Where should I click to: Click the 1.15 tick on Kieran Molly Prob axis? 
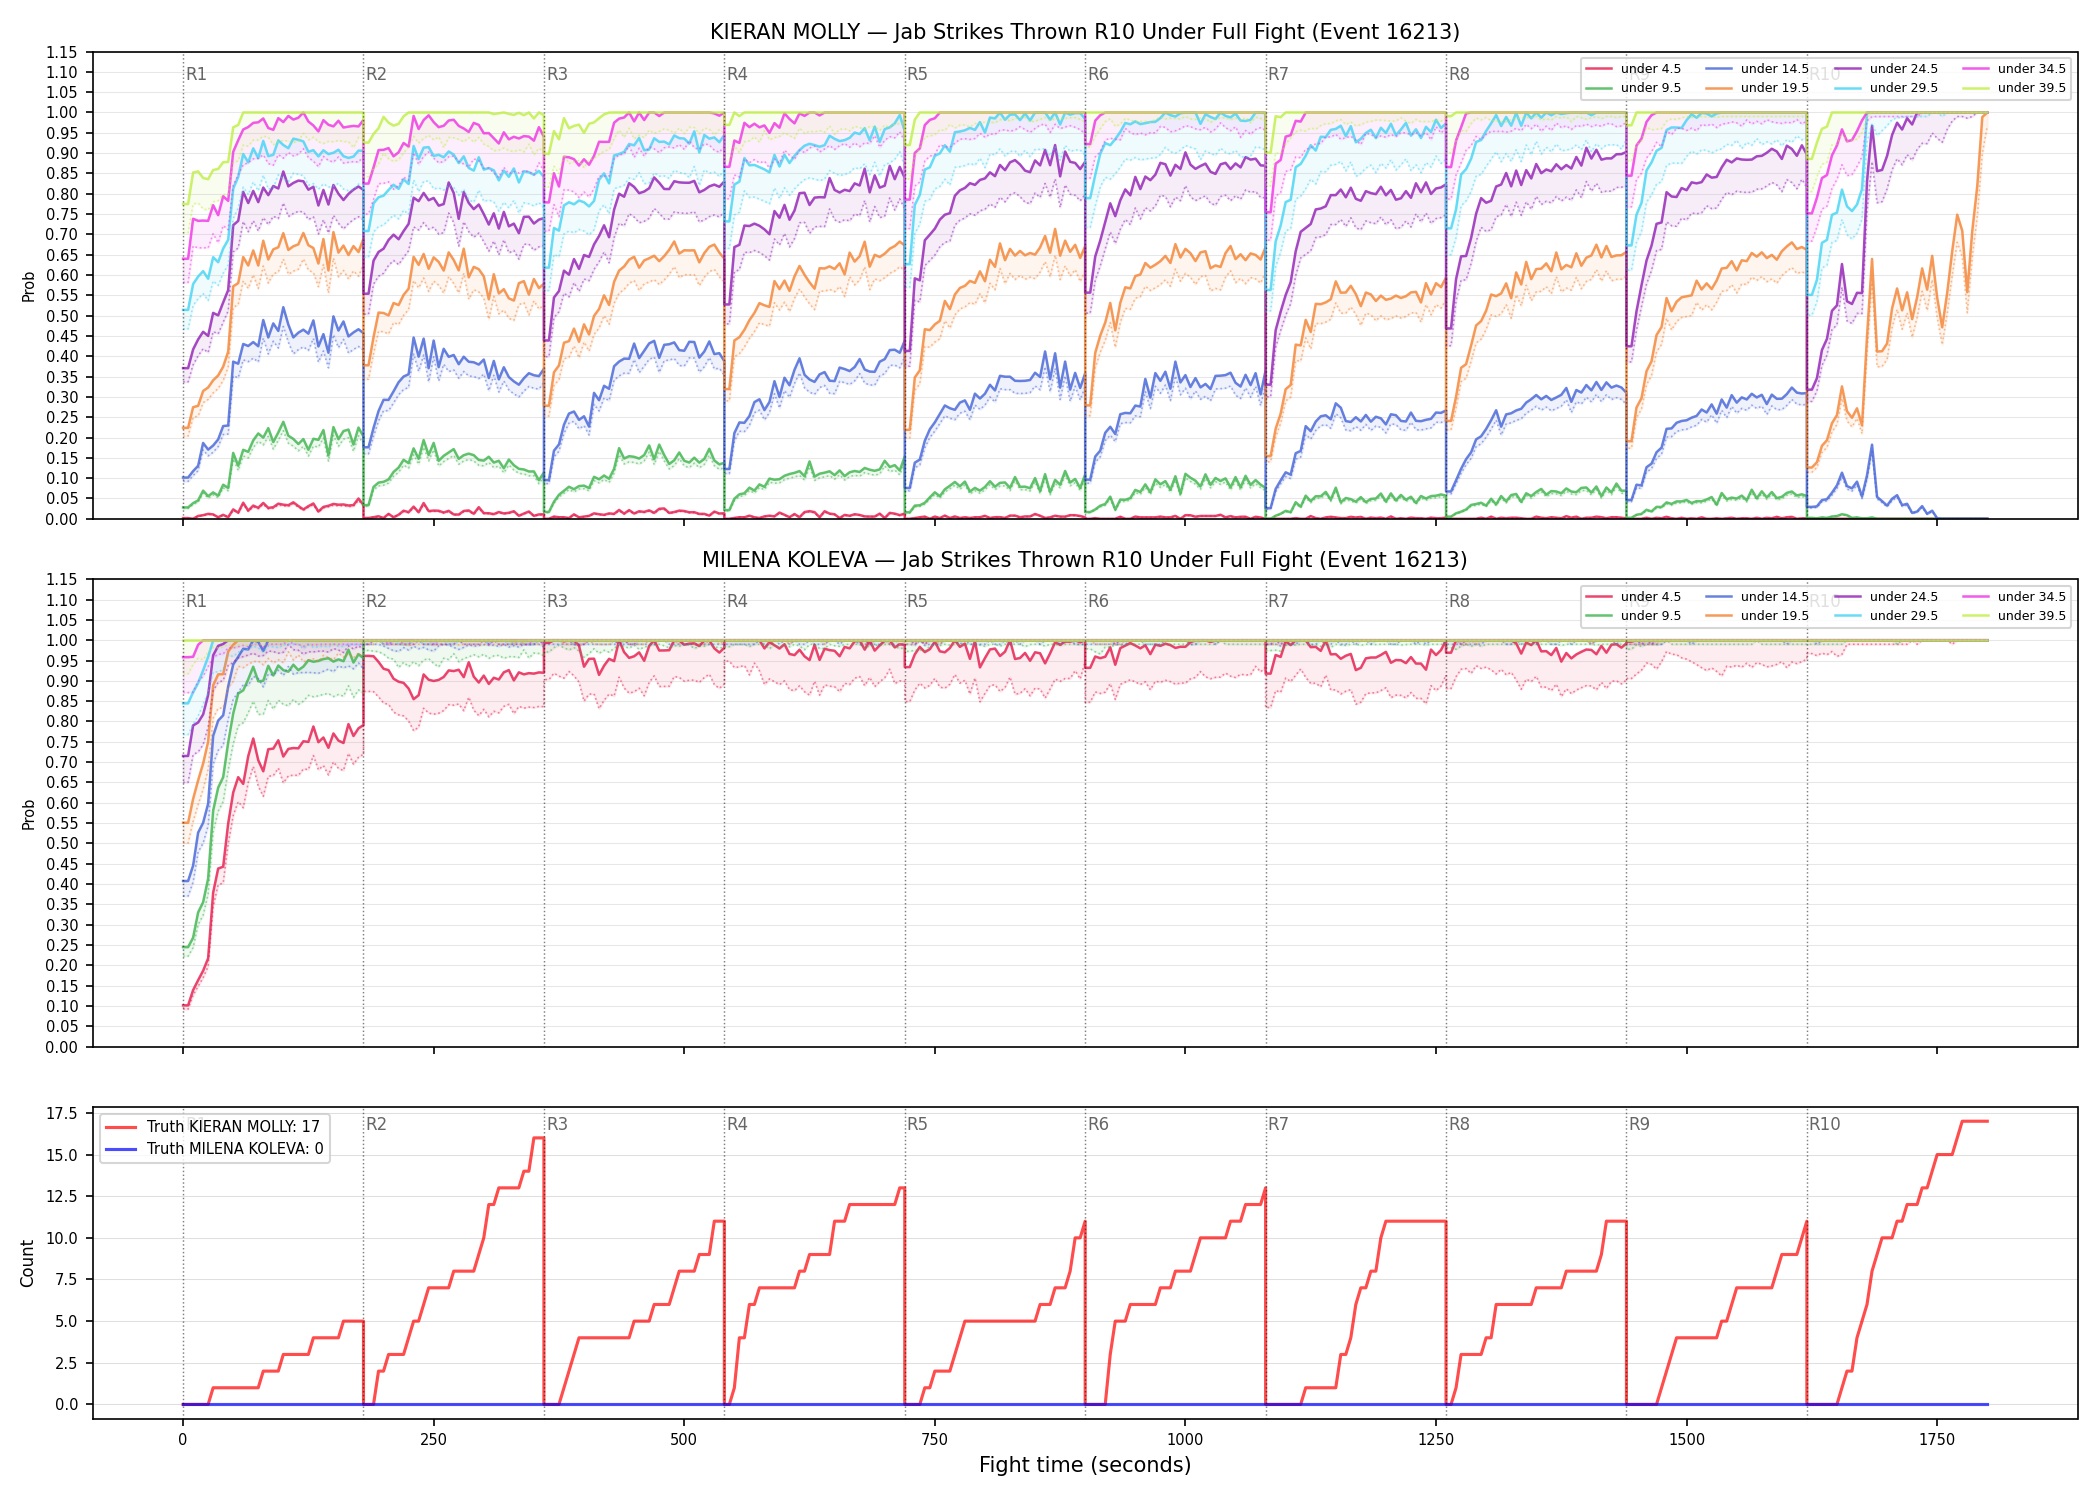[62, 52]
